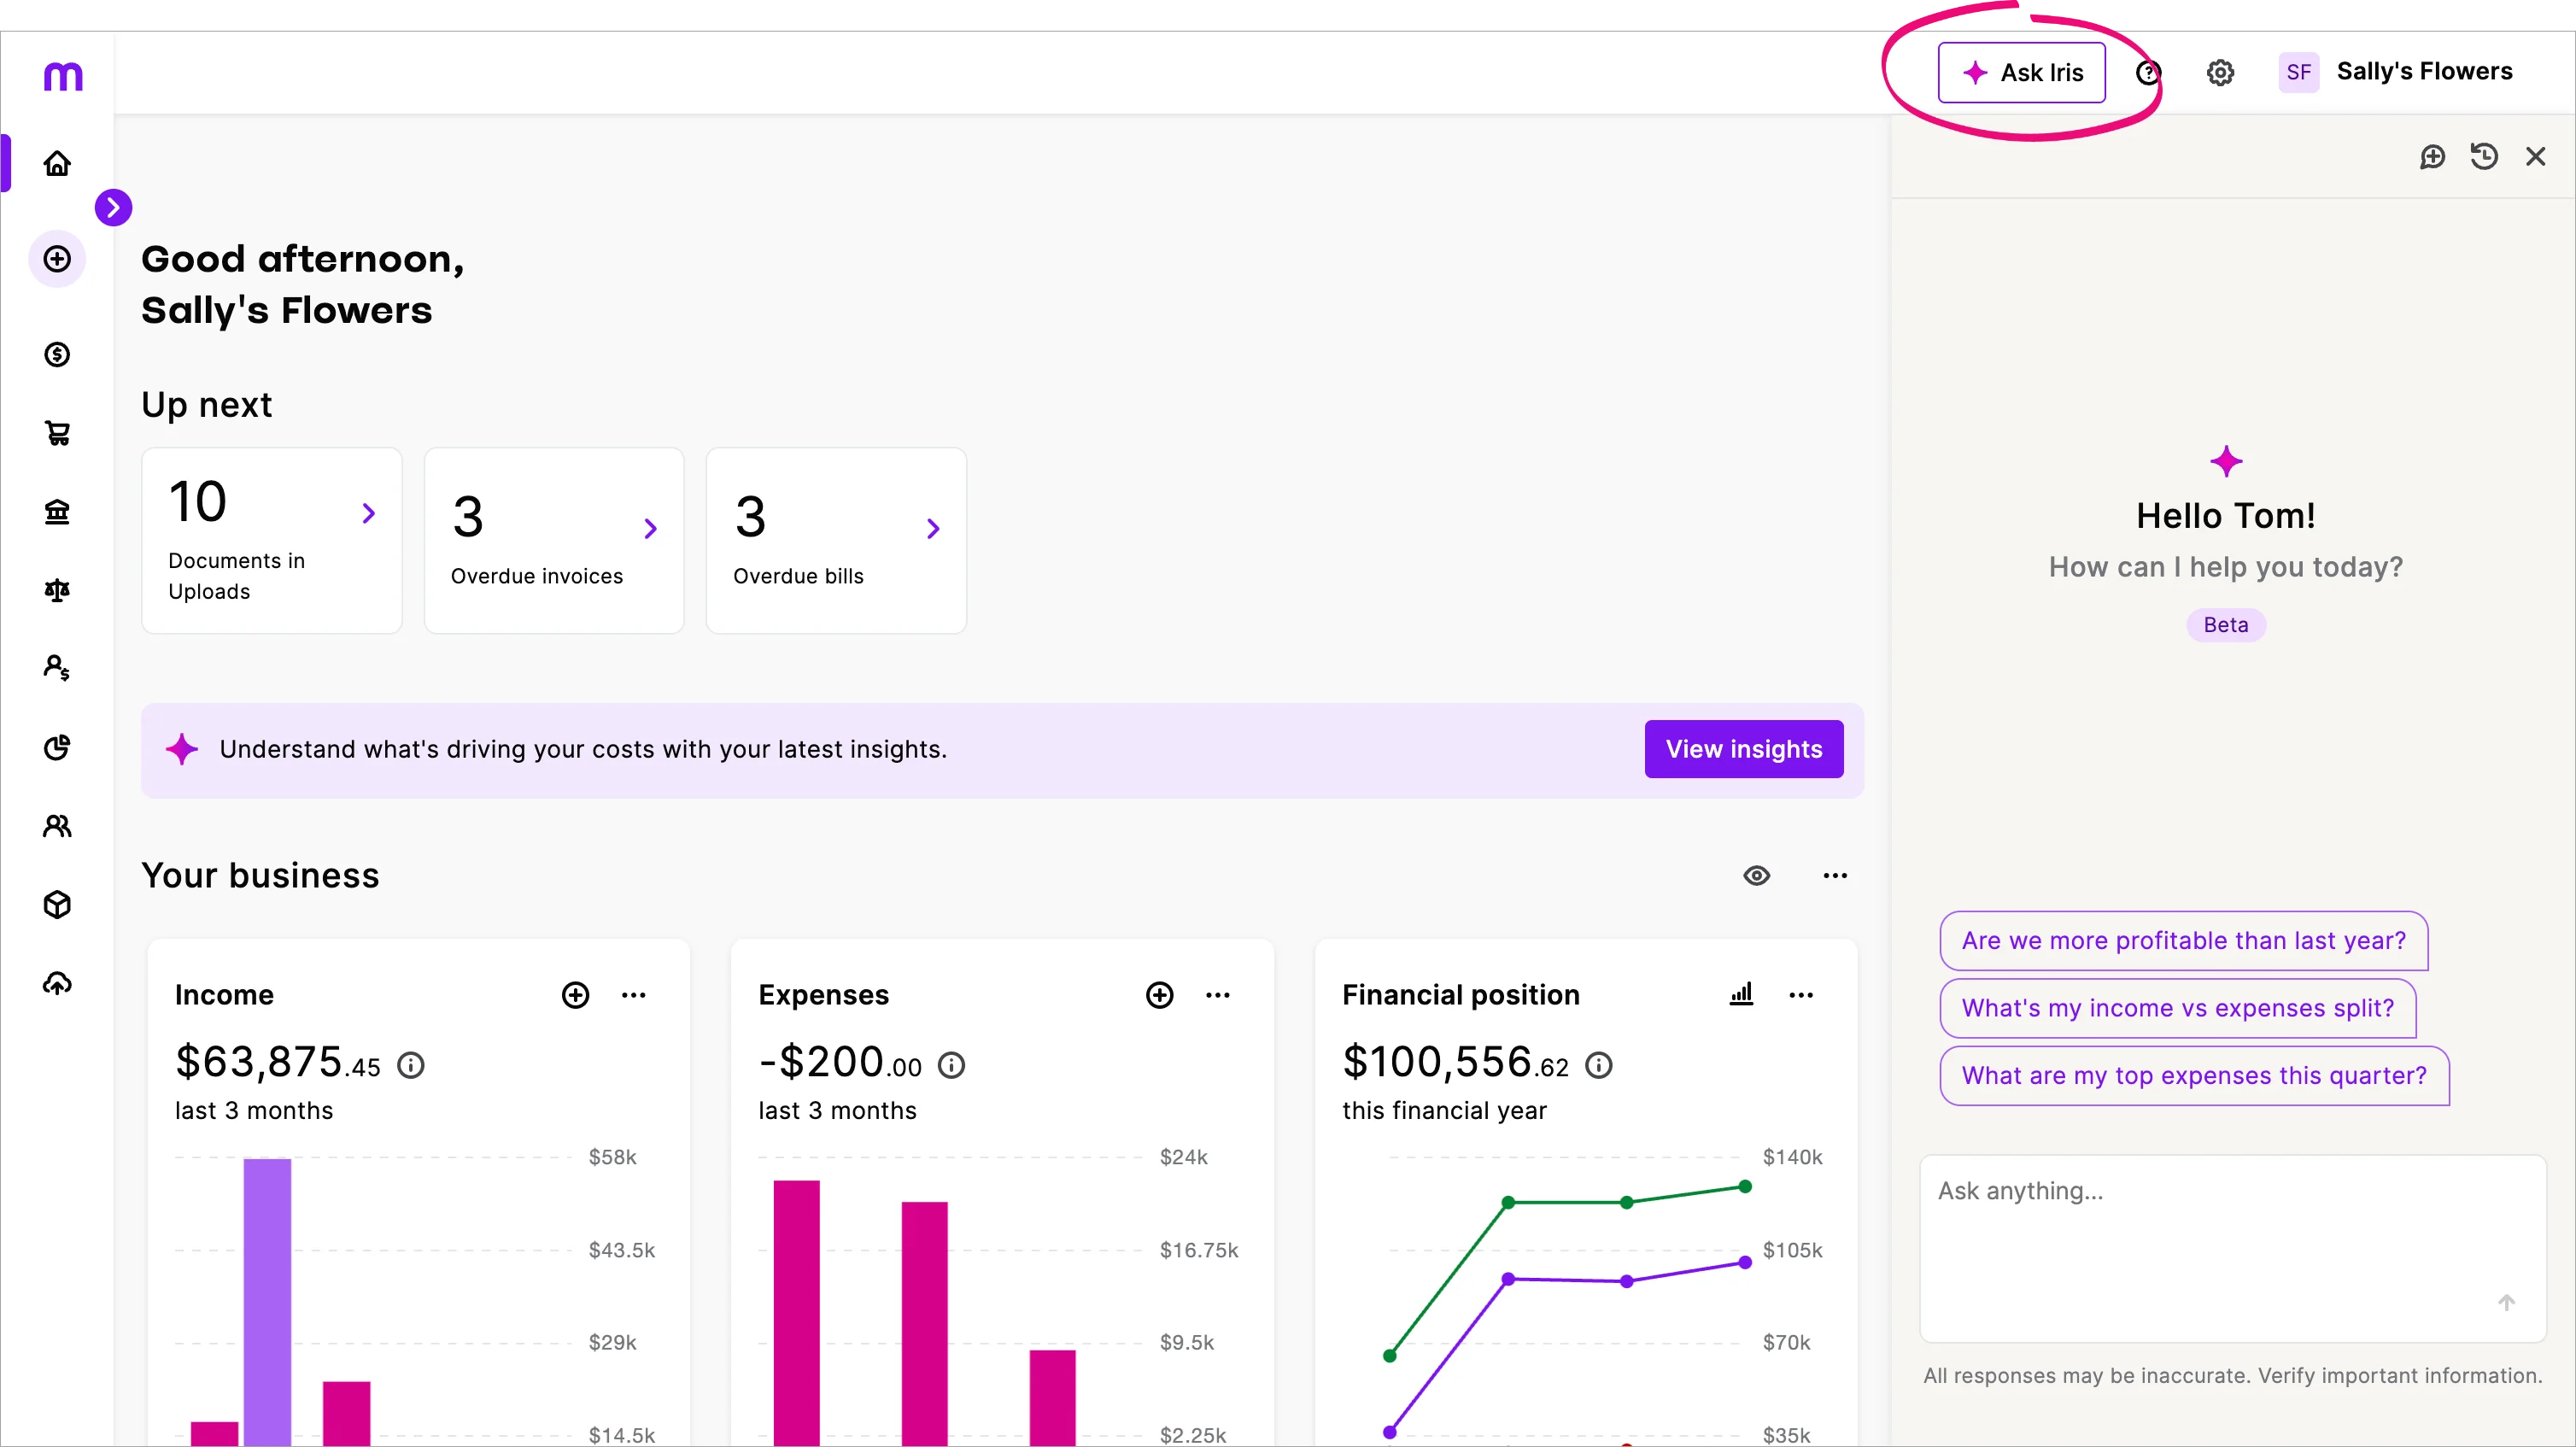Select 'What's my income vs expenses split?' suggestion
The height and width of the screenshot is (1447, 2576).
2177,1008
